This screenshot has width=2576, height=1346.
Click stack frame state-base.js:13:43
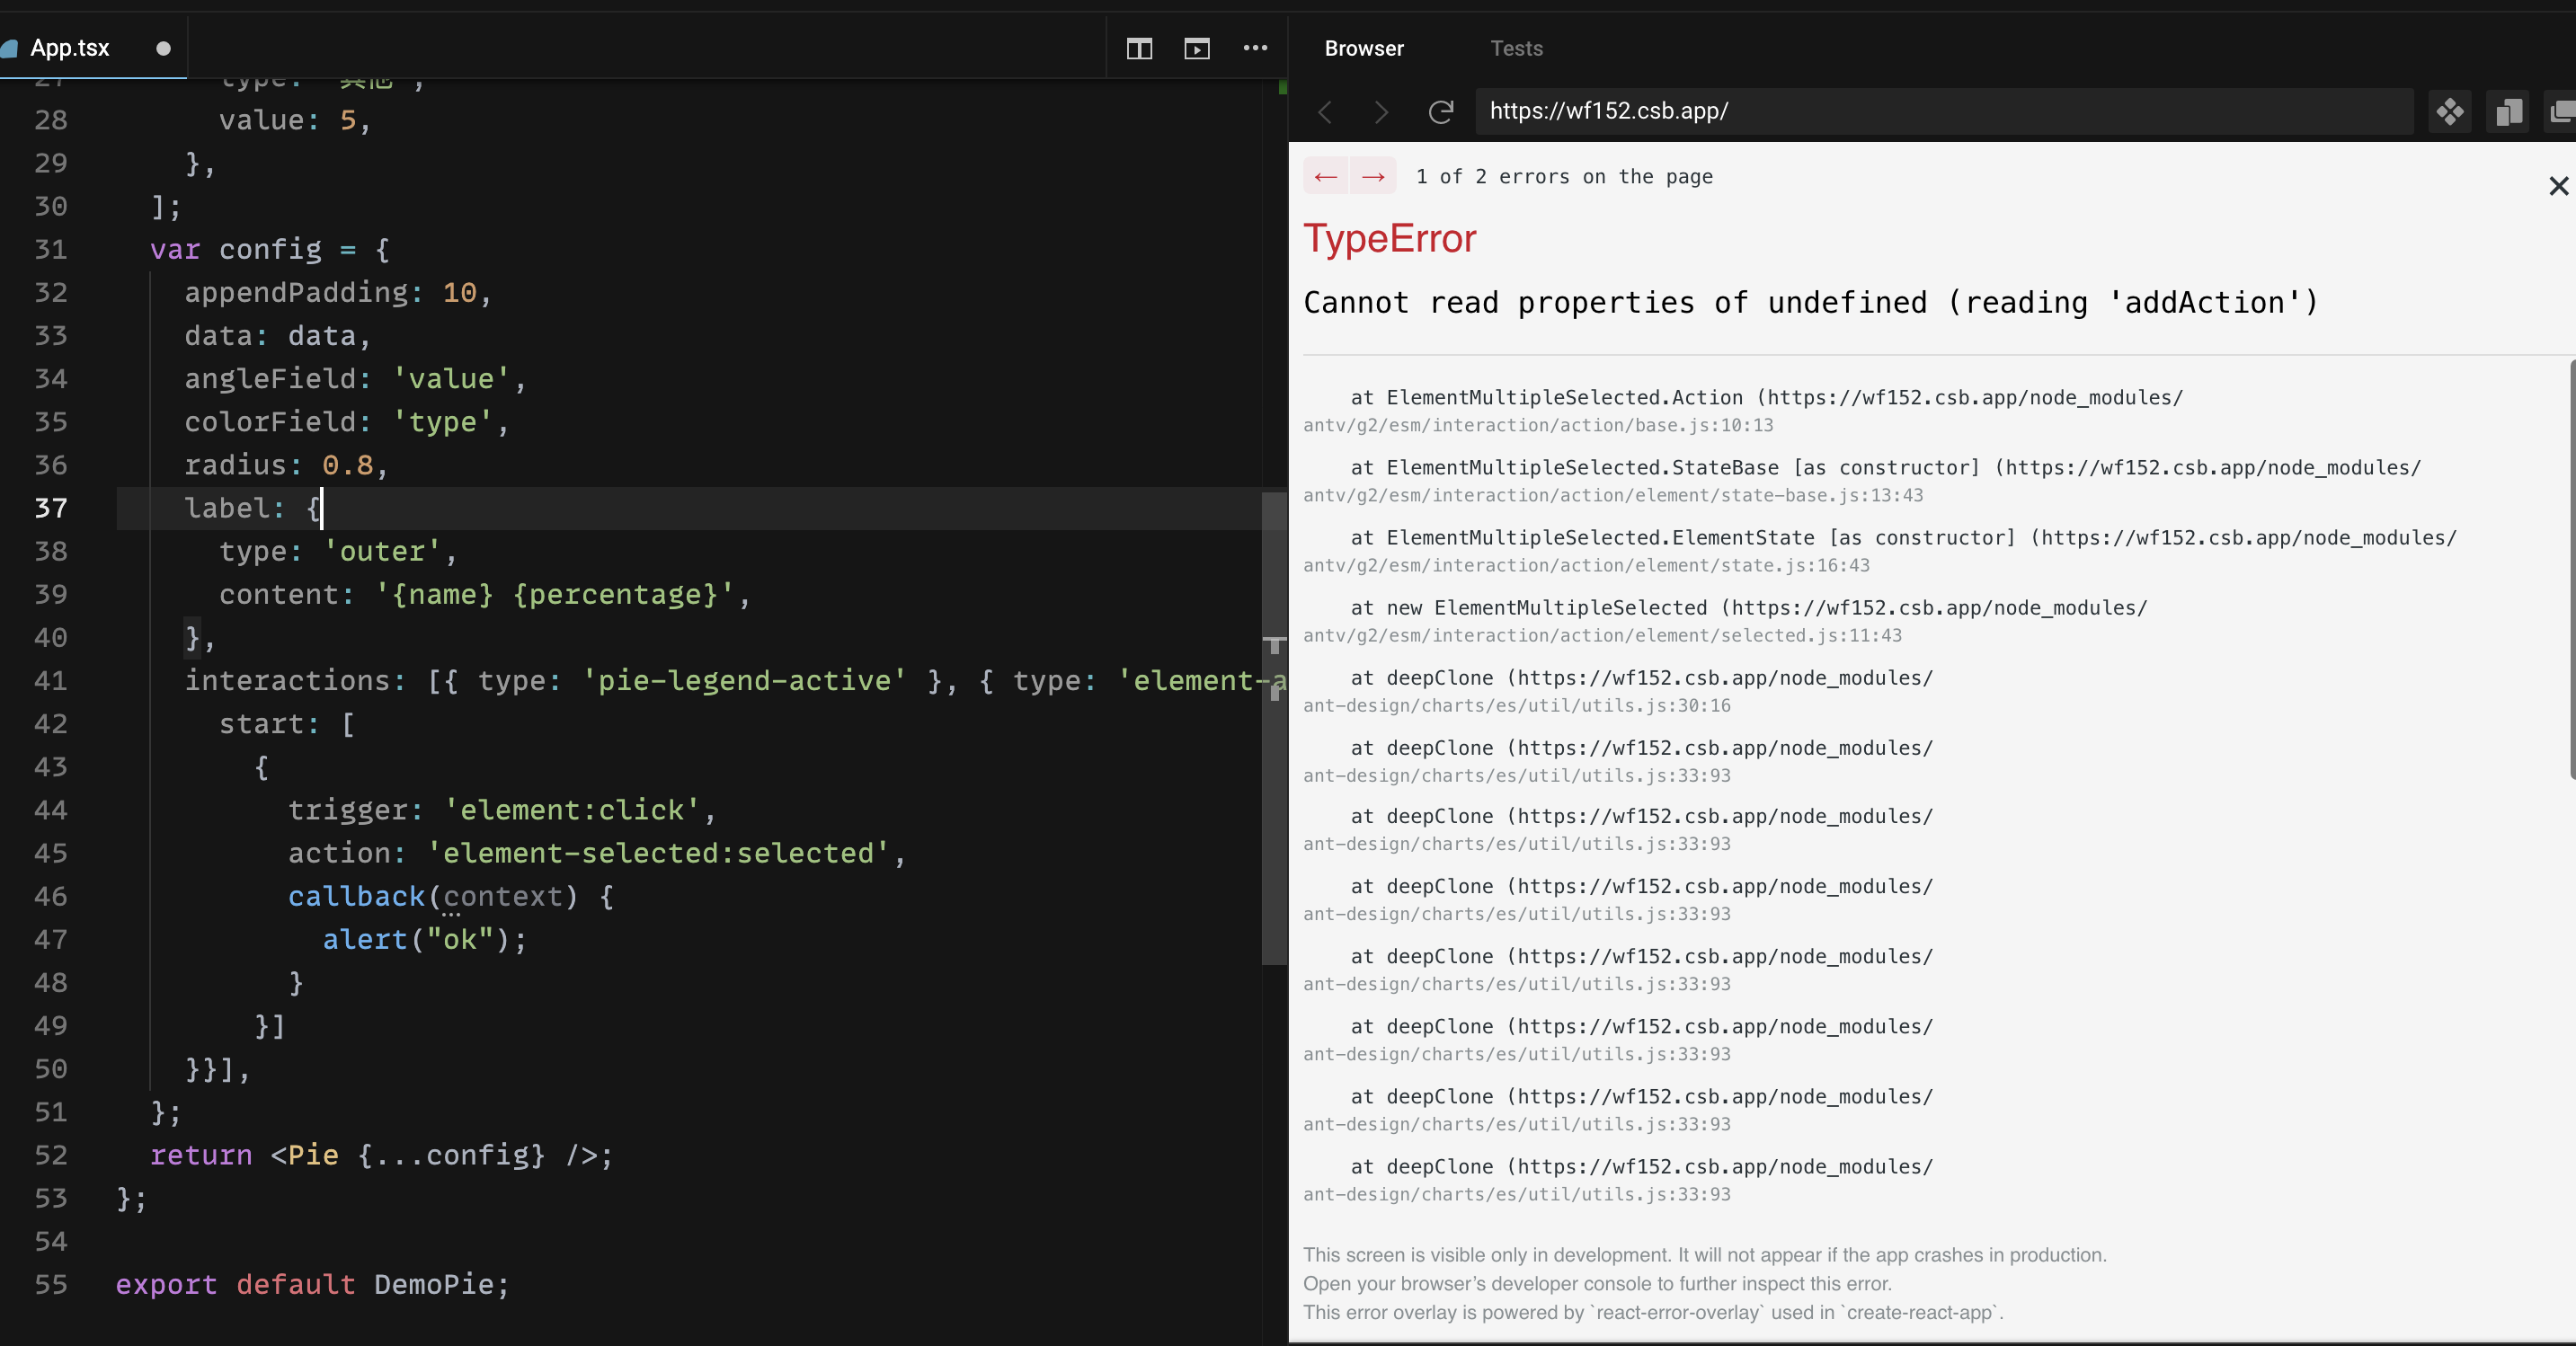click(x=1612, y=495)
